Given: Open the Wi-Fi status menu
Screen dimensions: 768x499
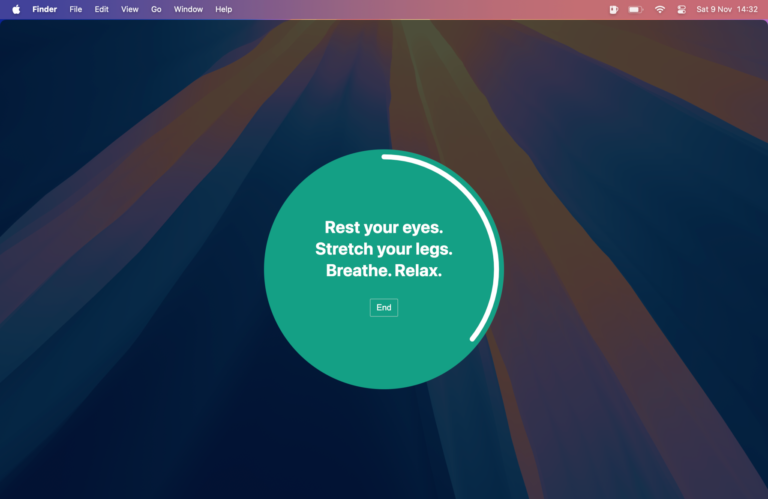Looking at the screenshot, I should 659,9.
